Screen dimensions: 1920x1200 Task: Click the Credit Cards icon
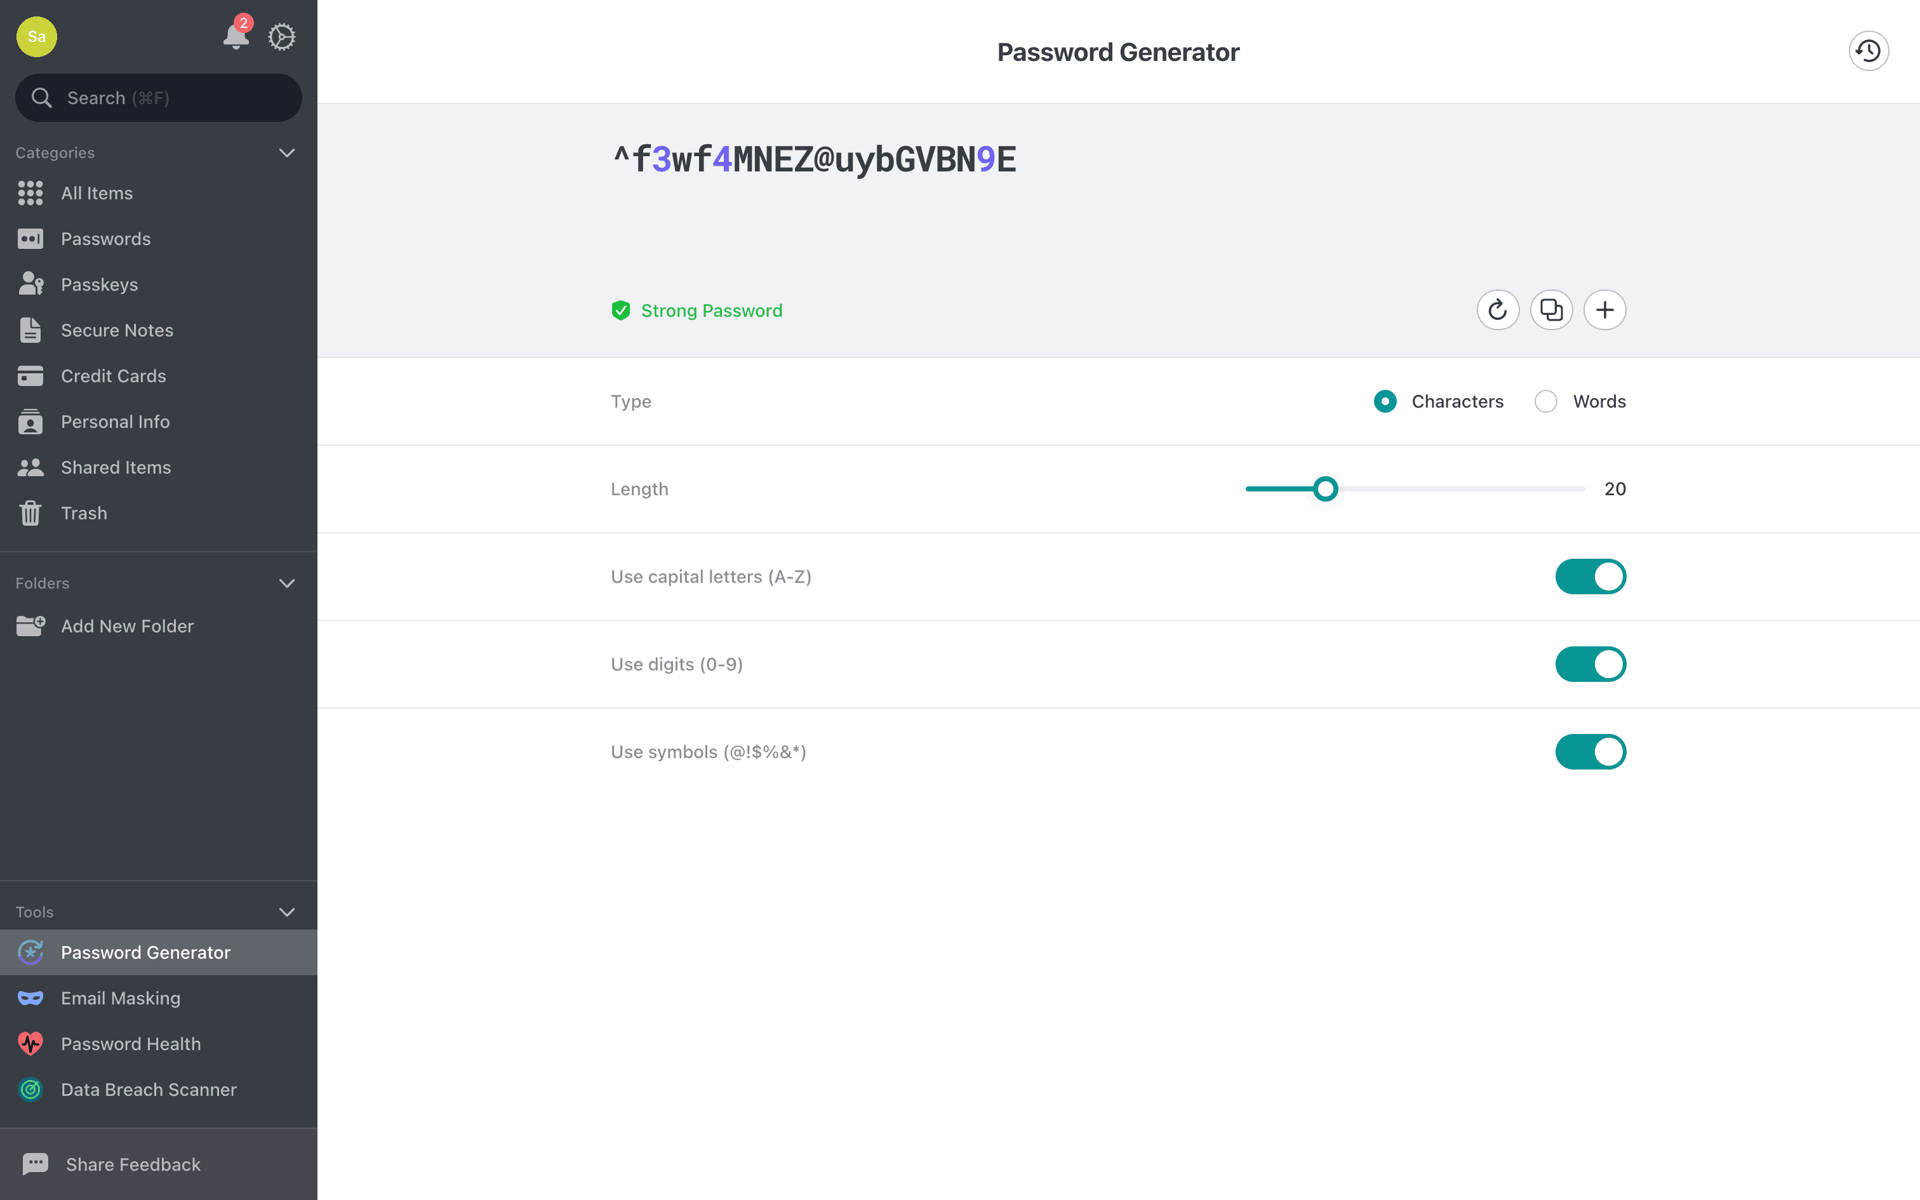pos(30,376)
